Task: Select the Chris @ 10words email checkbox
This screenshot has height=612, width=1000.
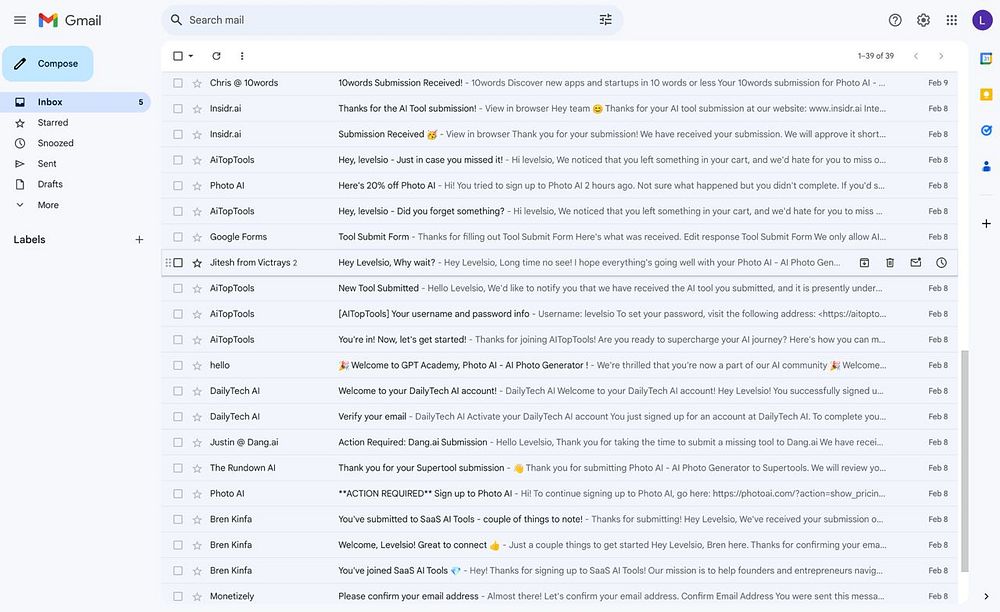Action: tap(178, 83)
